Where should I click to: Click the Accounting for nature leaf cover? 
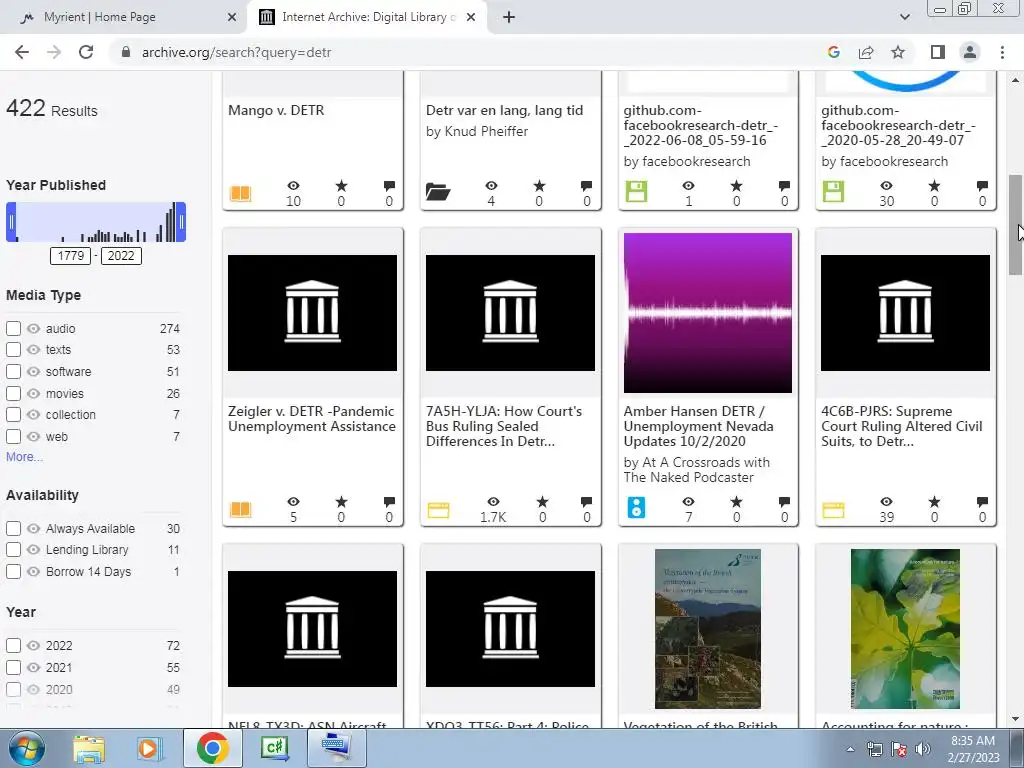point(905,629)
